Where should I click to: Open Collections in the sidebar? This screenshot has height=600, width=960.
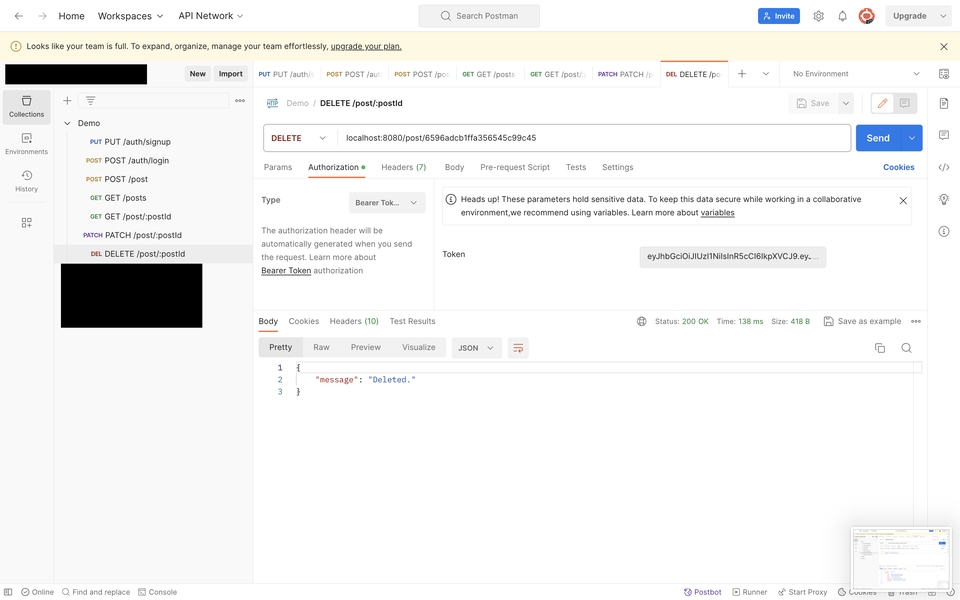click(26, 107)
